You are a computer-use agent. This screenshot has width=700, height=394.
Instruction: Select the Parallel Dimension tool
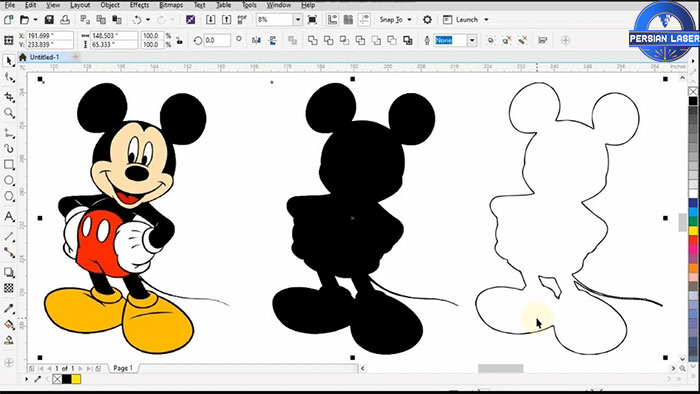coord(9,236)
